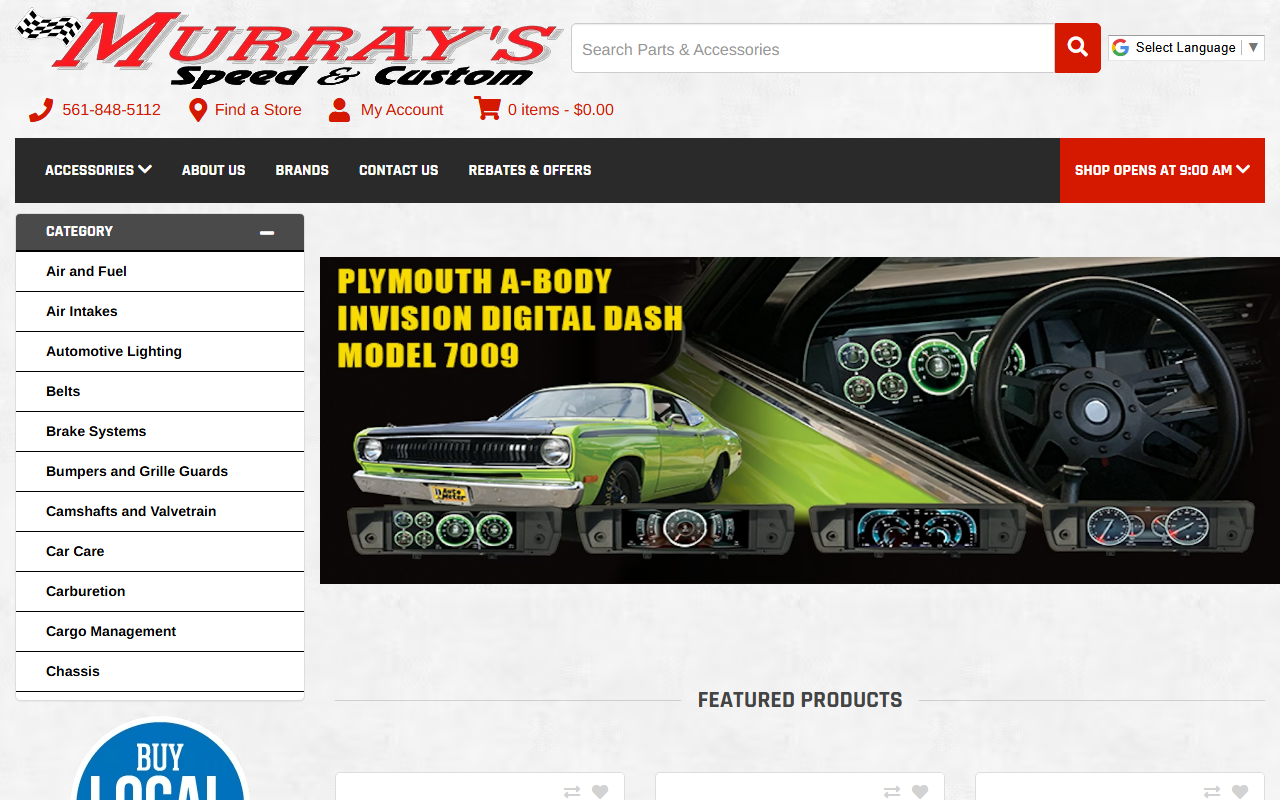
Task: Go to Contact Us
Action: tap(398, 170)
